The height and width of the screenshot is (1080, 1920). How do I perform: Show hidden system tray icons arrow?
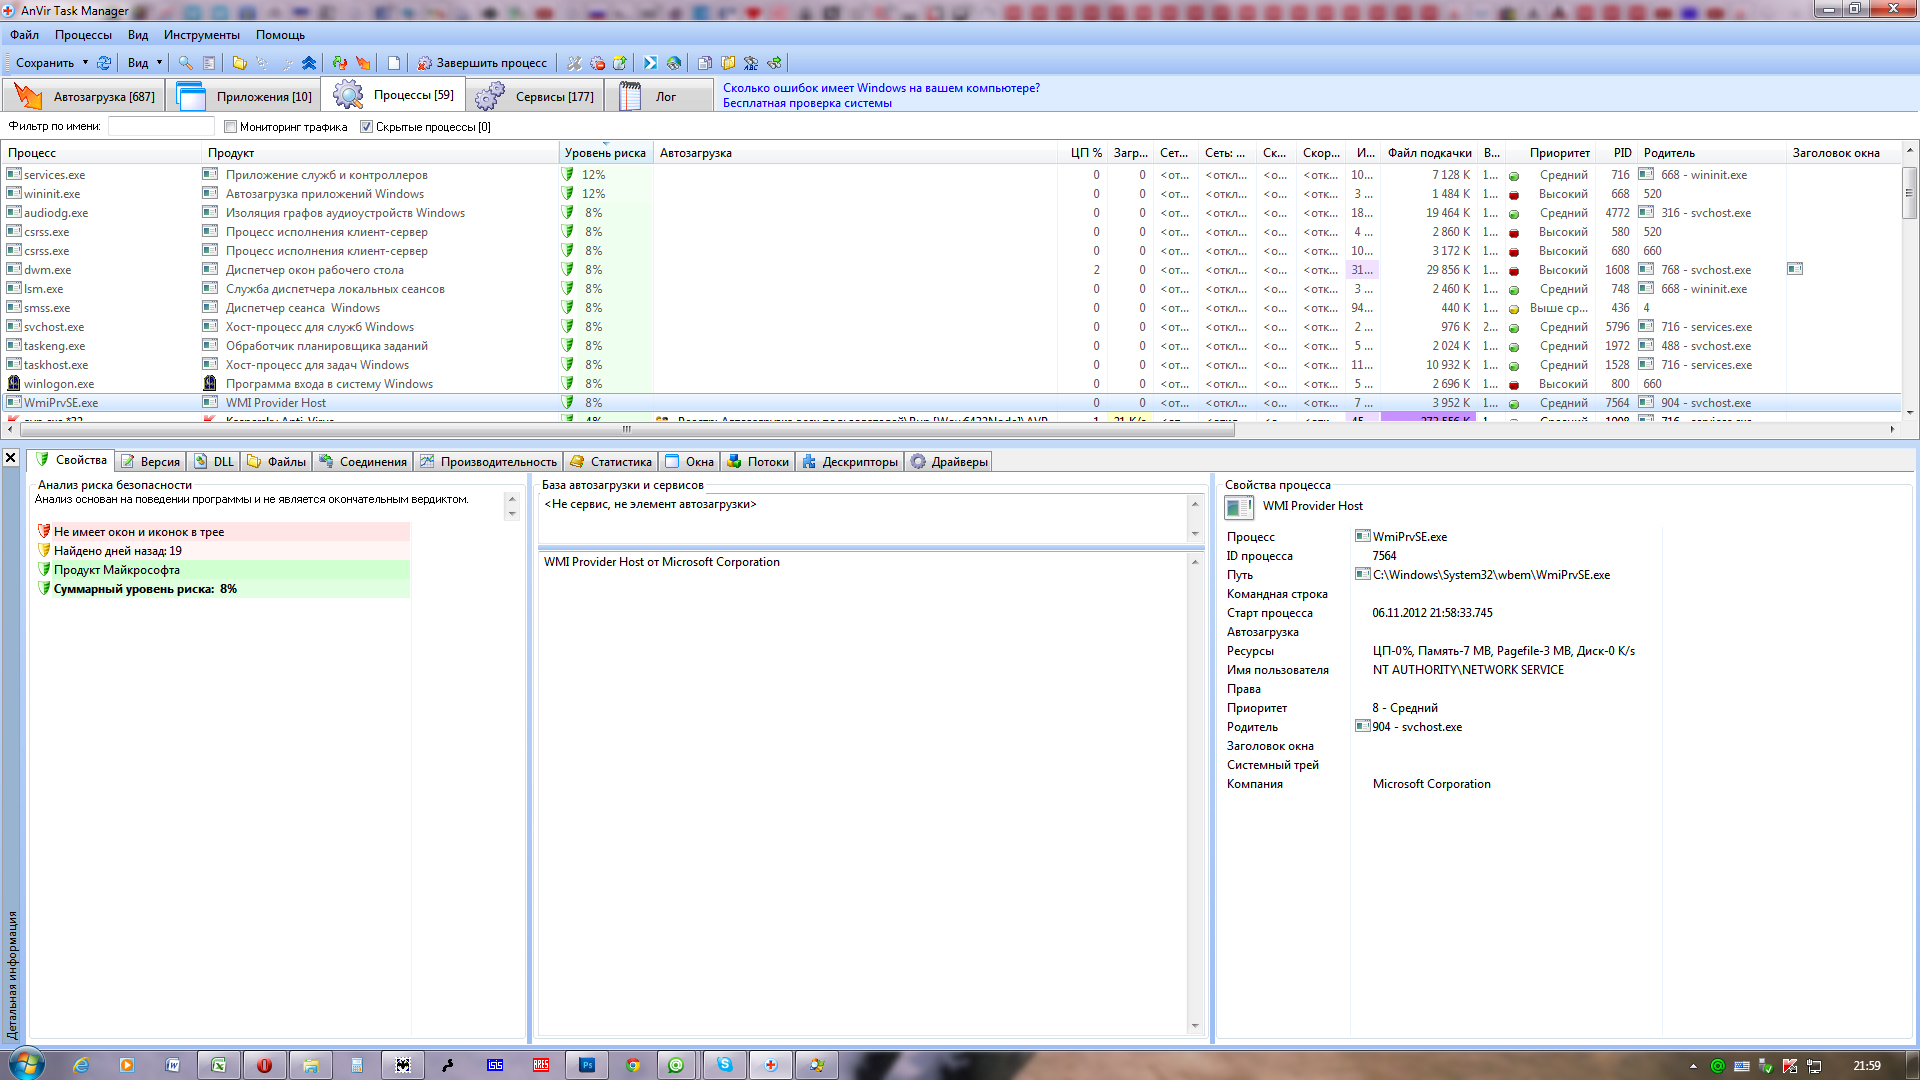pos(1693,1066)
